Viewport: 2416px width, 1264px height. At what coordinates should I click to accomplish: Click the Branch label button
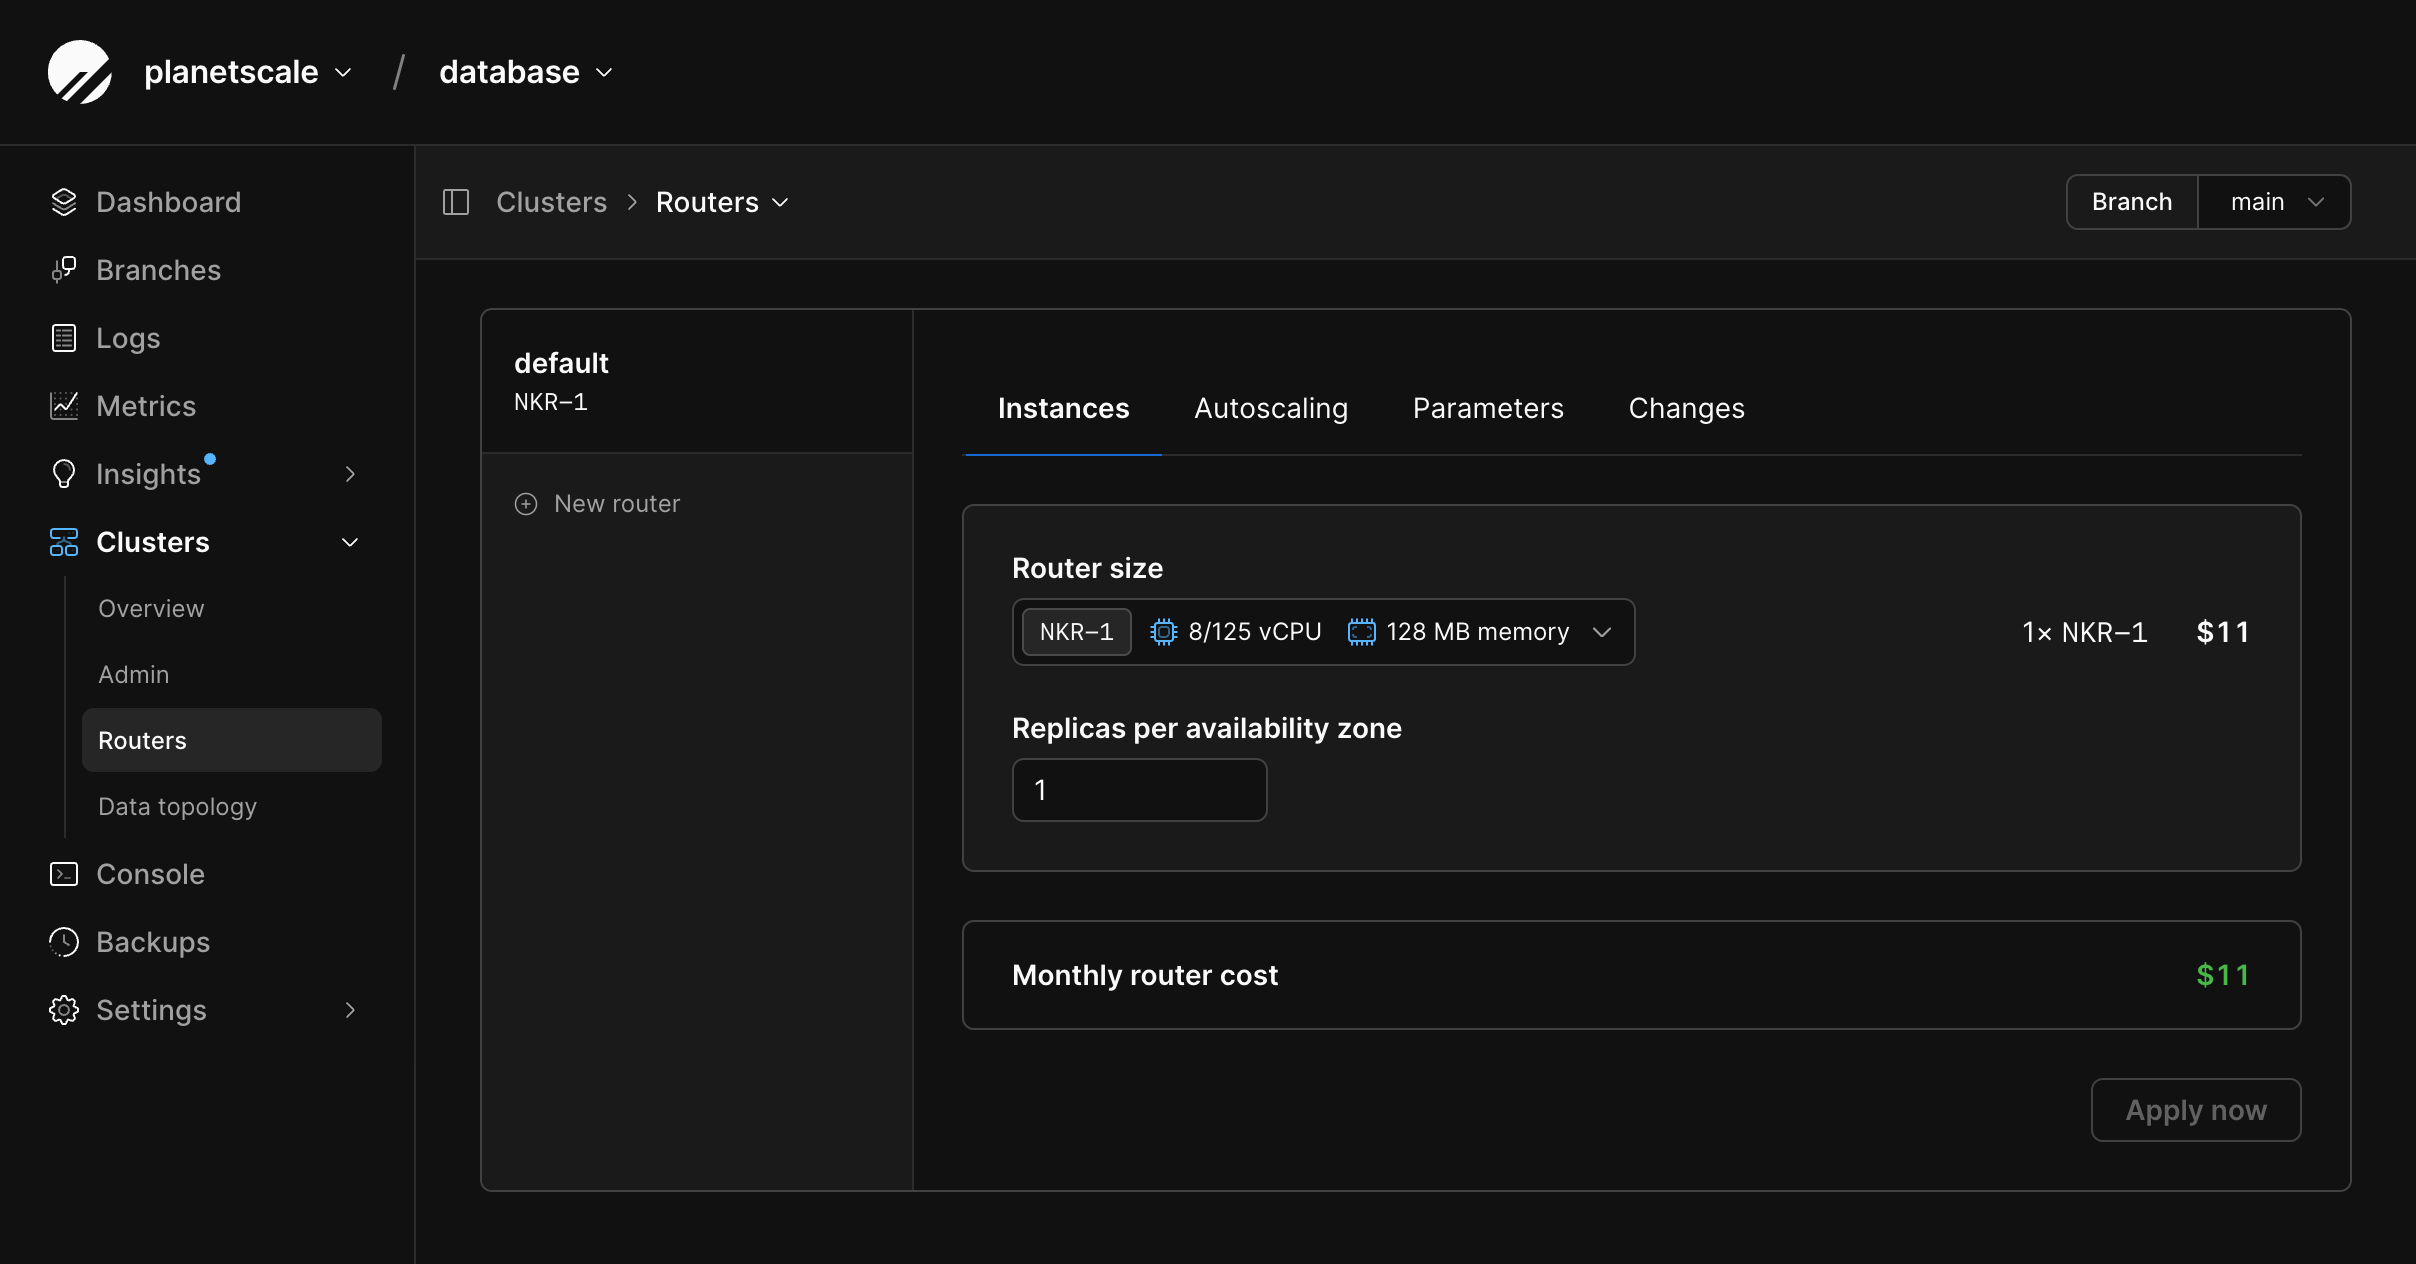[x=2132, y=202]
